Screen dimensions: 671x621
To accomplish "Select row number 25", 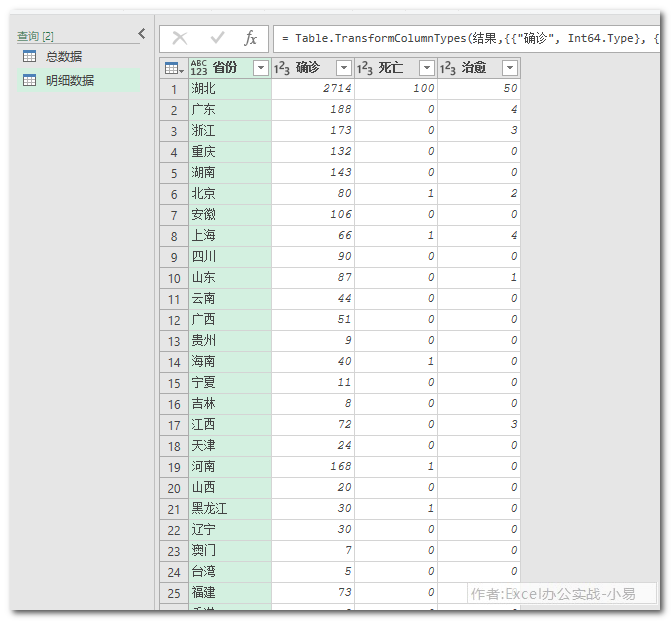I will [174, 592].
